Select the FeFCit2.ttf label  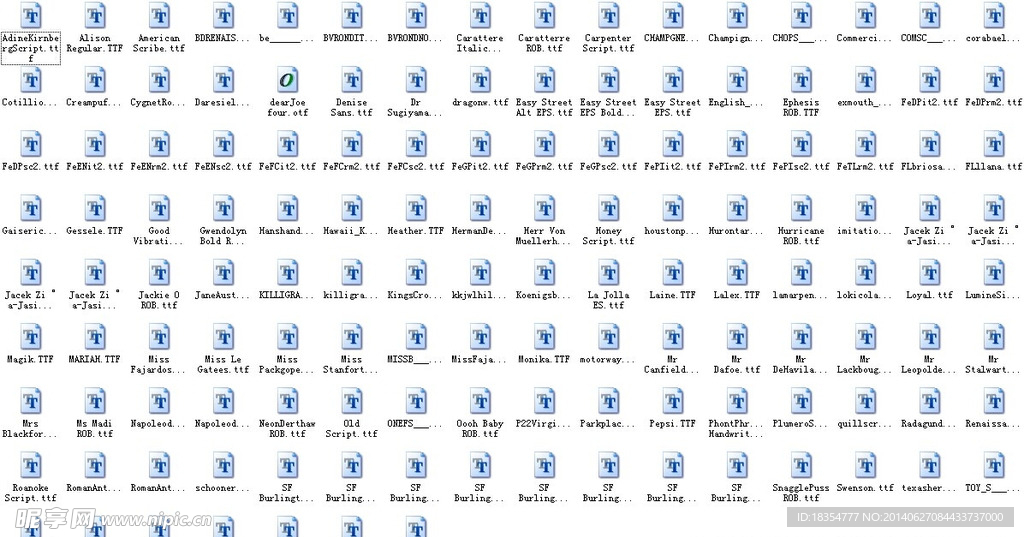click(x=287, y=167)
